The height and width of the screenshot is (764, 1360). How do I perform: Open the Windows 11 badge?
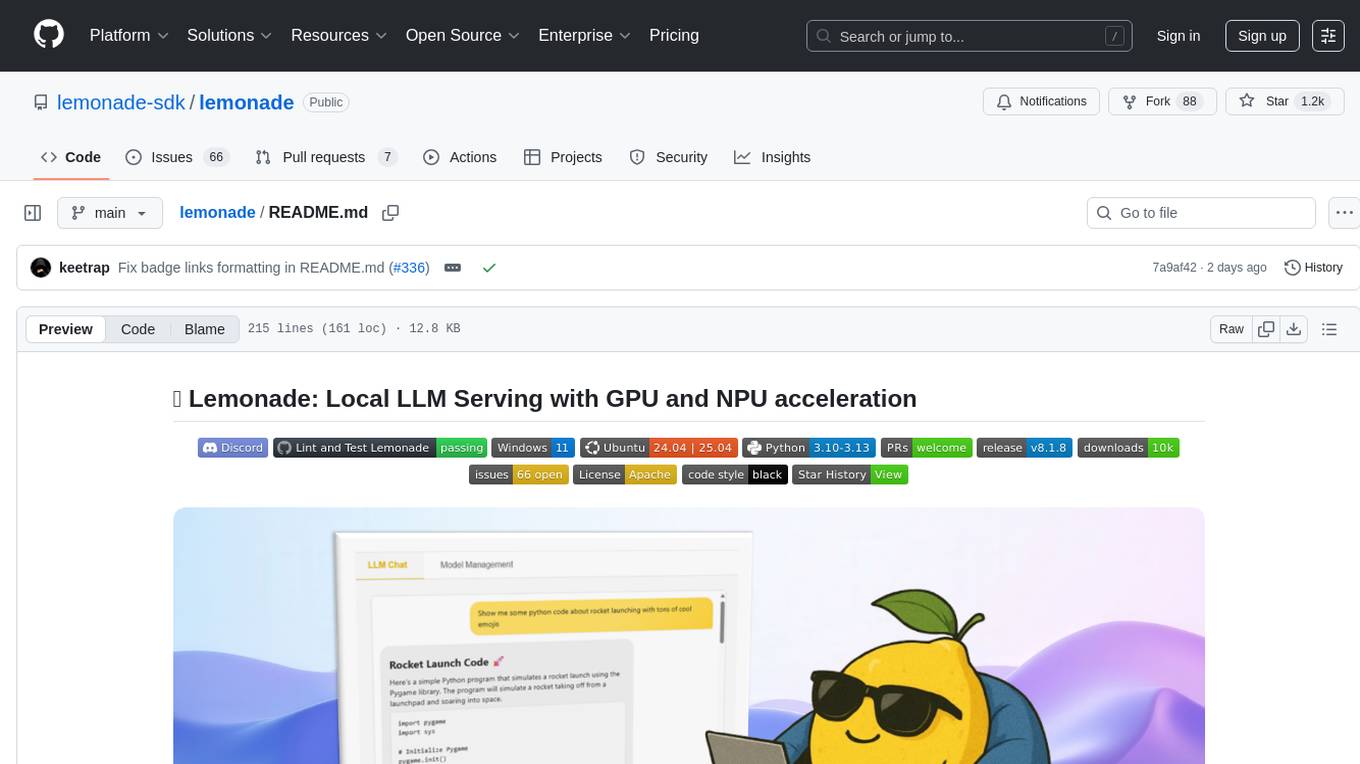(x=533, y=448)
